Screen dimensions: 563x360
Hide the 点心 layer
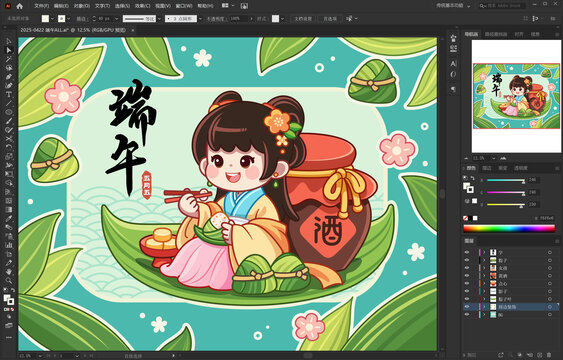[467, 283]
